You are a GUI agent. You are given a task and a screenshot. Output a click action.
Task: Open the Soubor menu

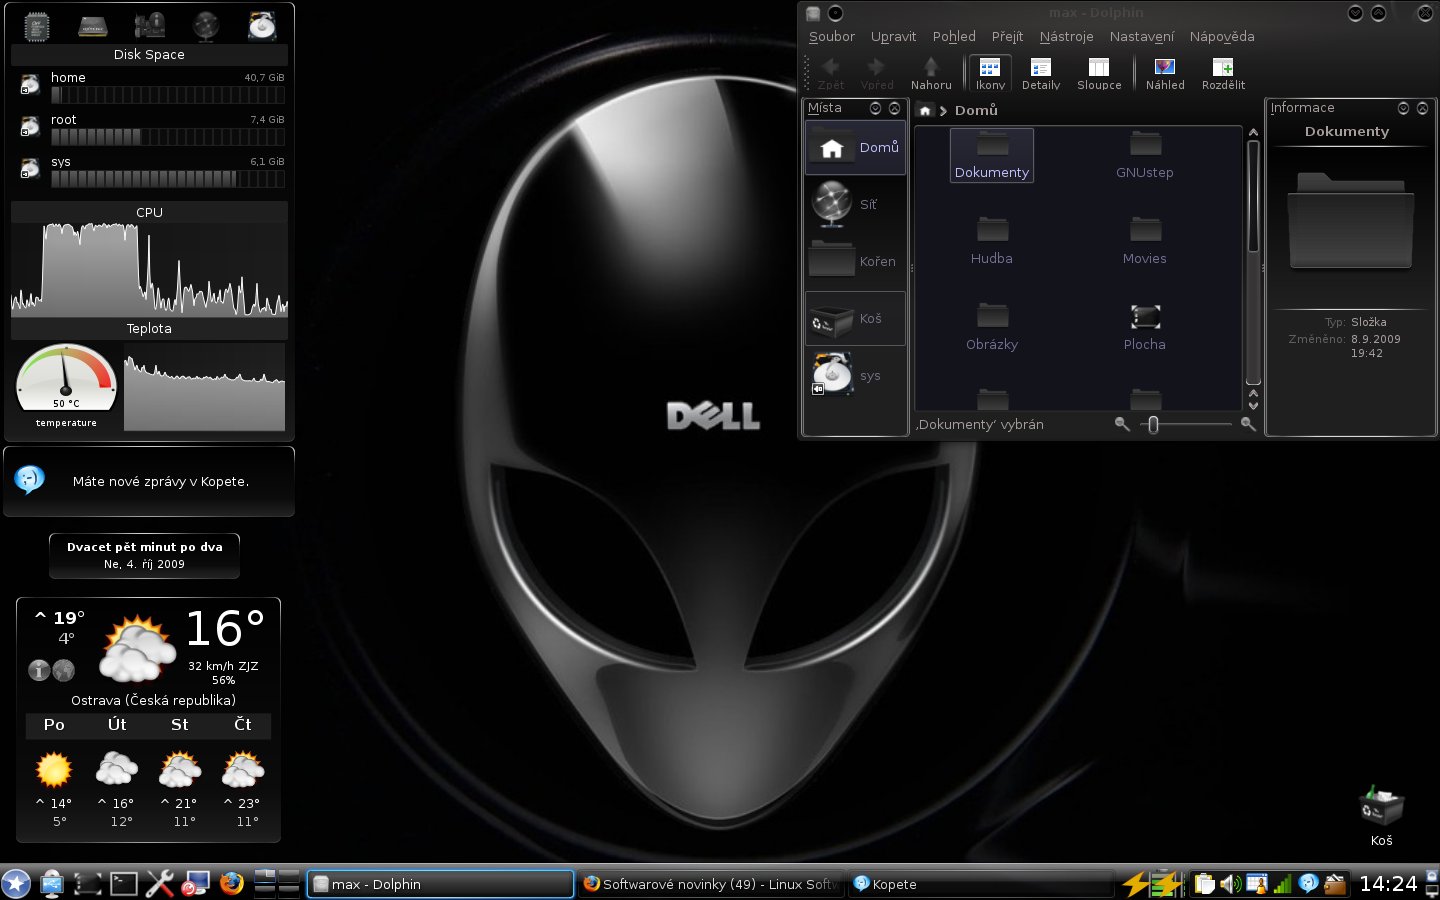[832, 36]
